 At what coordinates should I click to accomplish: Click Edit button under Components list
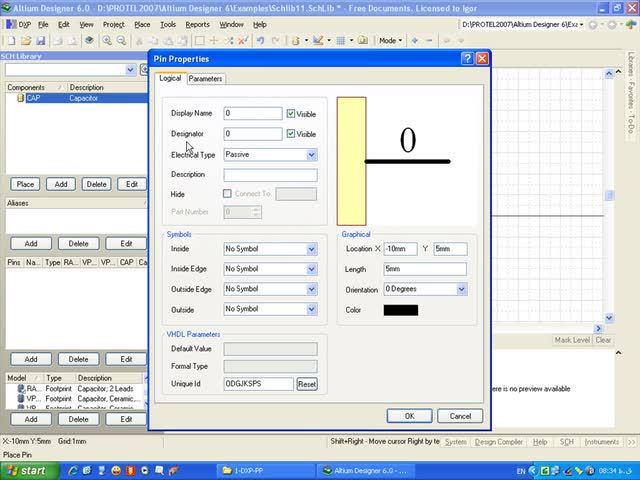pyautogui.click(x=131, y=184)
